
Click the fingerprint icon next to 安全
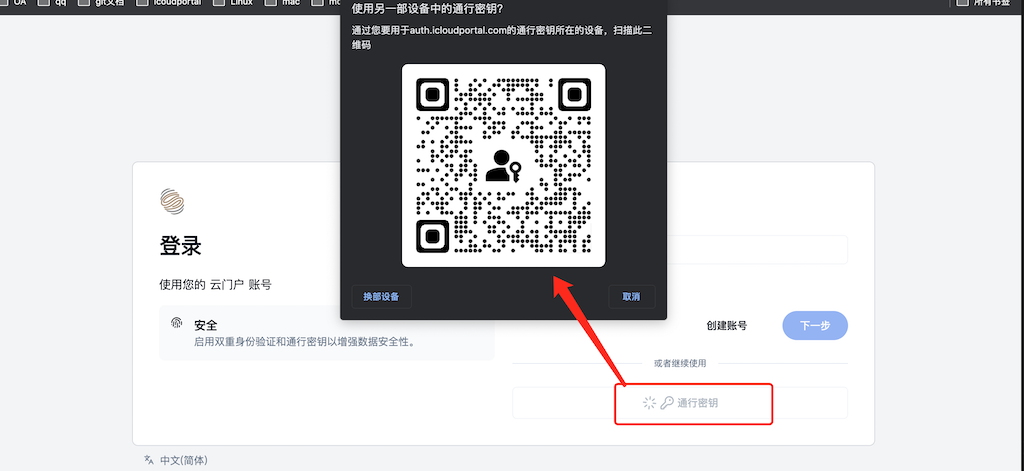click(176, 323)
